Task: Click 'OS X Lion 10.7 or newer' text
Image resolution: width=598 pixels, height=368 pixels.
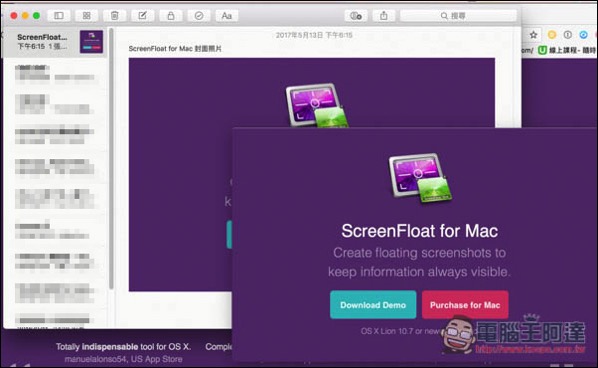Action: click(x=402, y=331)
